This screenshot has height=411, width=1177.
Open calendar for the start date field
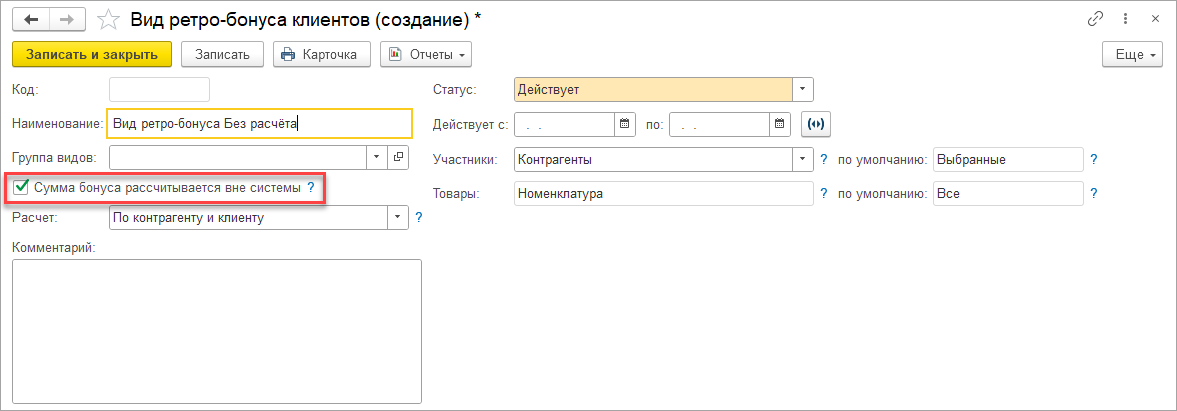coord(626,124)
